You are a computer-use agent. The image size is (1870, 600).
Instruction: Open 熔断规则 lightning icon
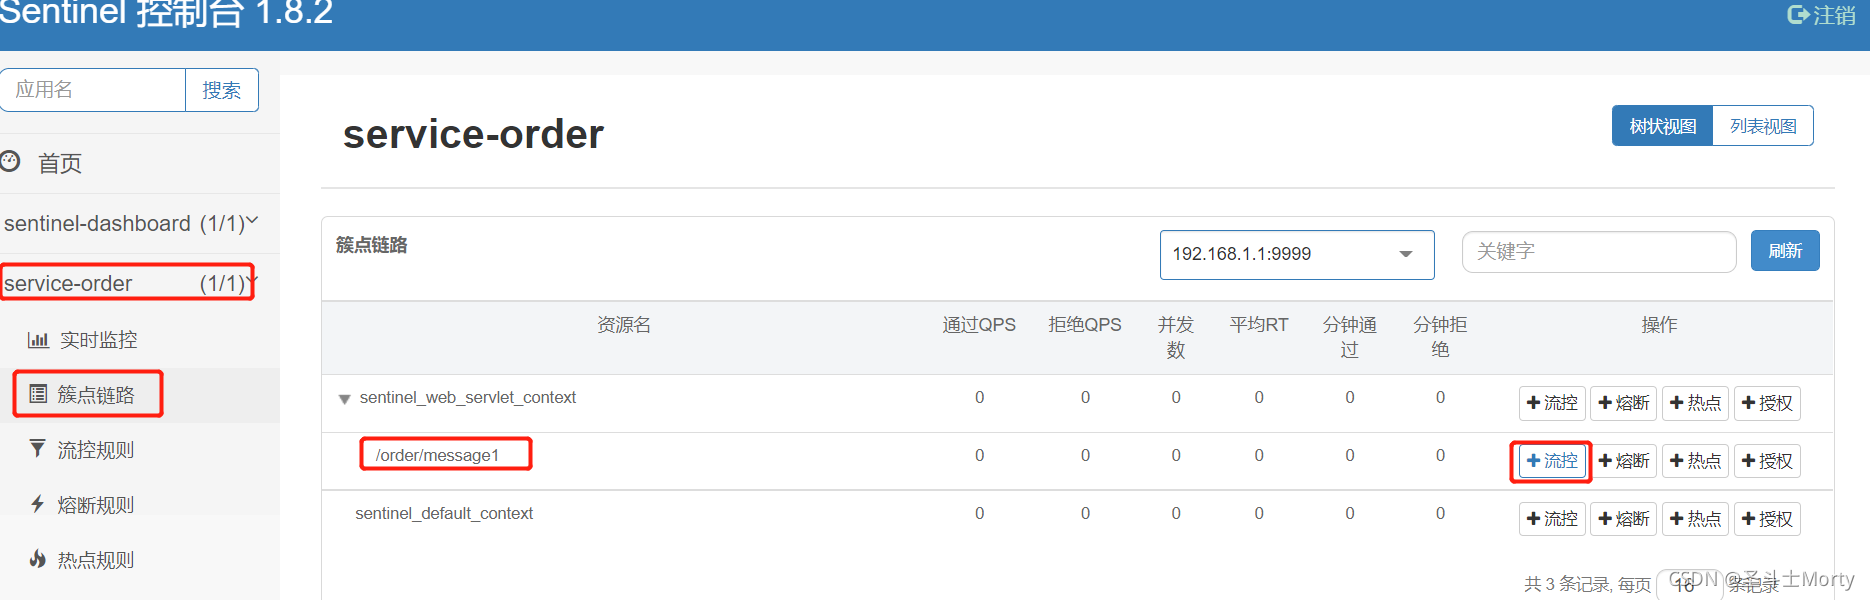tap(37, 504)
